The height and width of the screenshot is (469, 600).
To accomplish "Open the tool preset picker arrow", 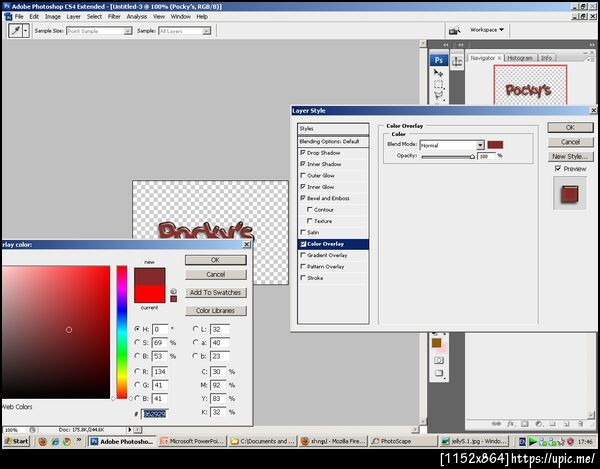I will (26, 31).
